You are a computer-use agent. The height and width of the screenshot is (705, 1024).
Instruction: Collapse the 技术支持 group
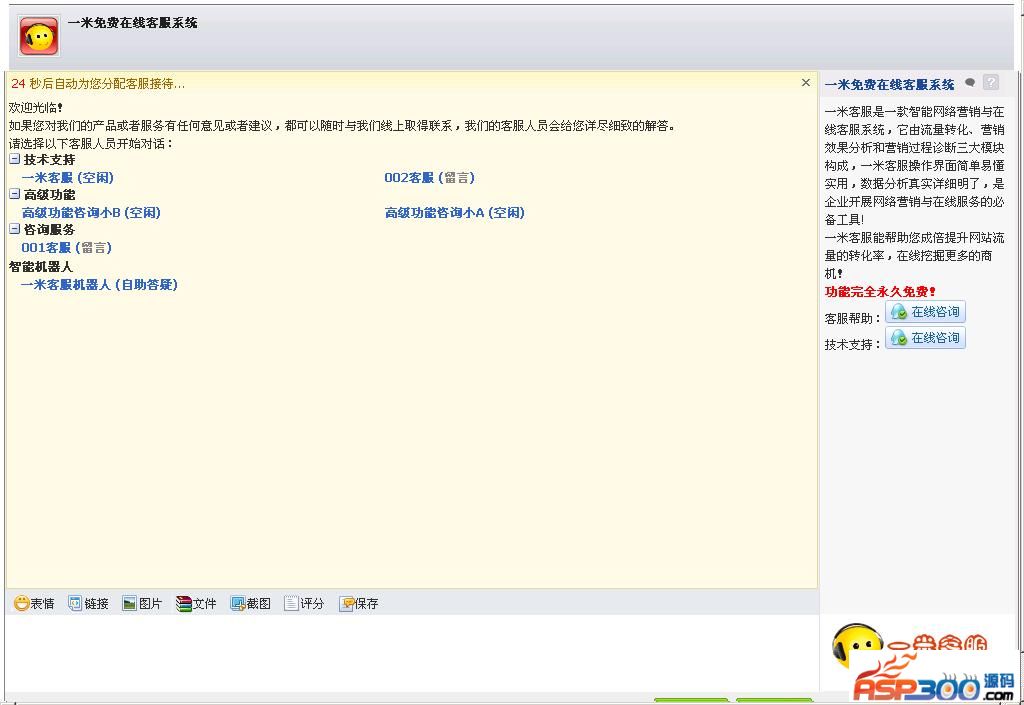coord(14,159)
